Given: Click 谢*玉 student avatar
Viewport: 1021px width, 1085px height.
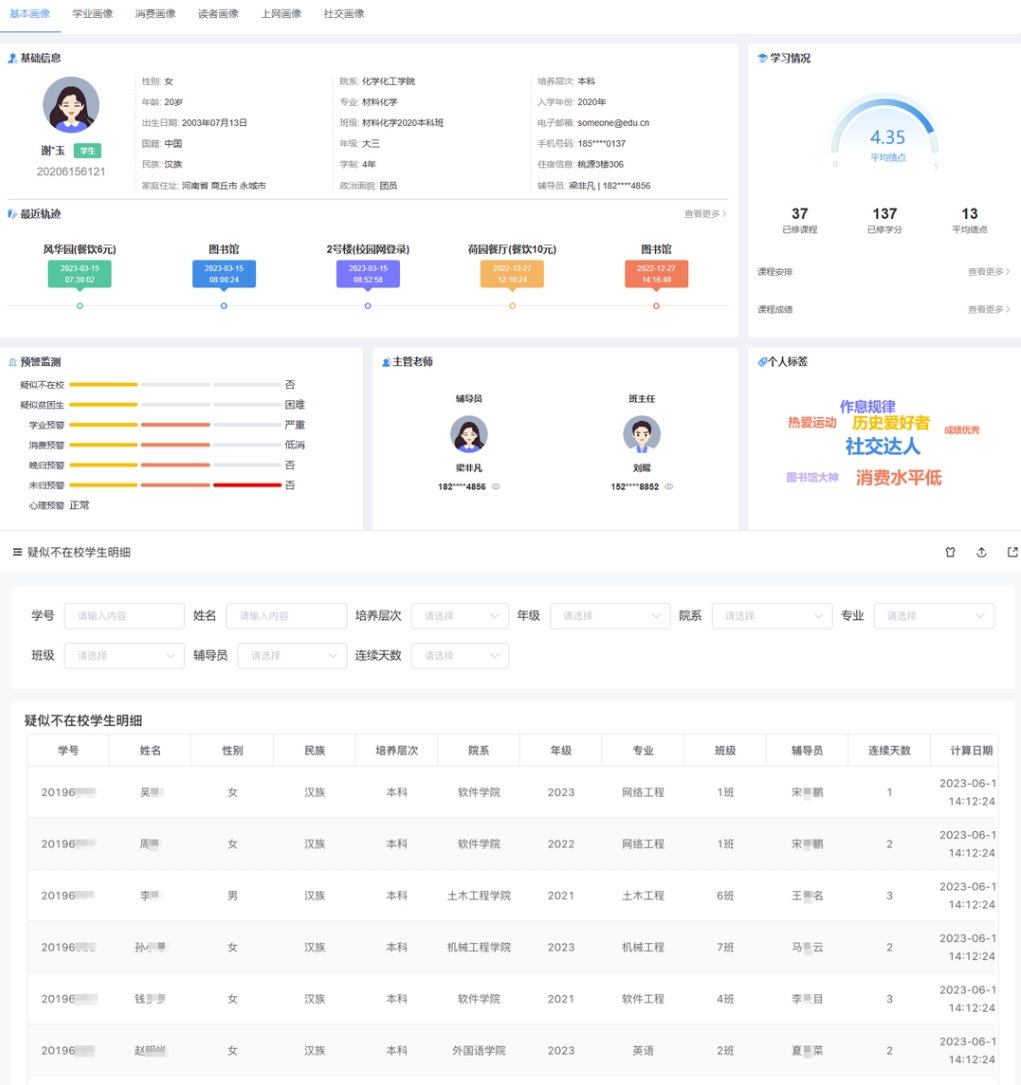Looking at the screenshot, I should coord(71,105).
